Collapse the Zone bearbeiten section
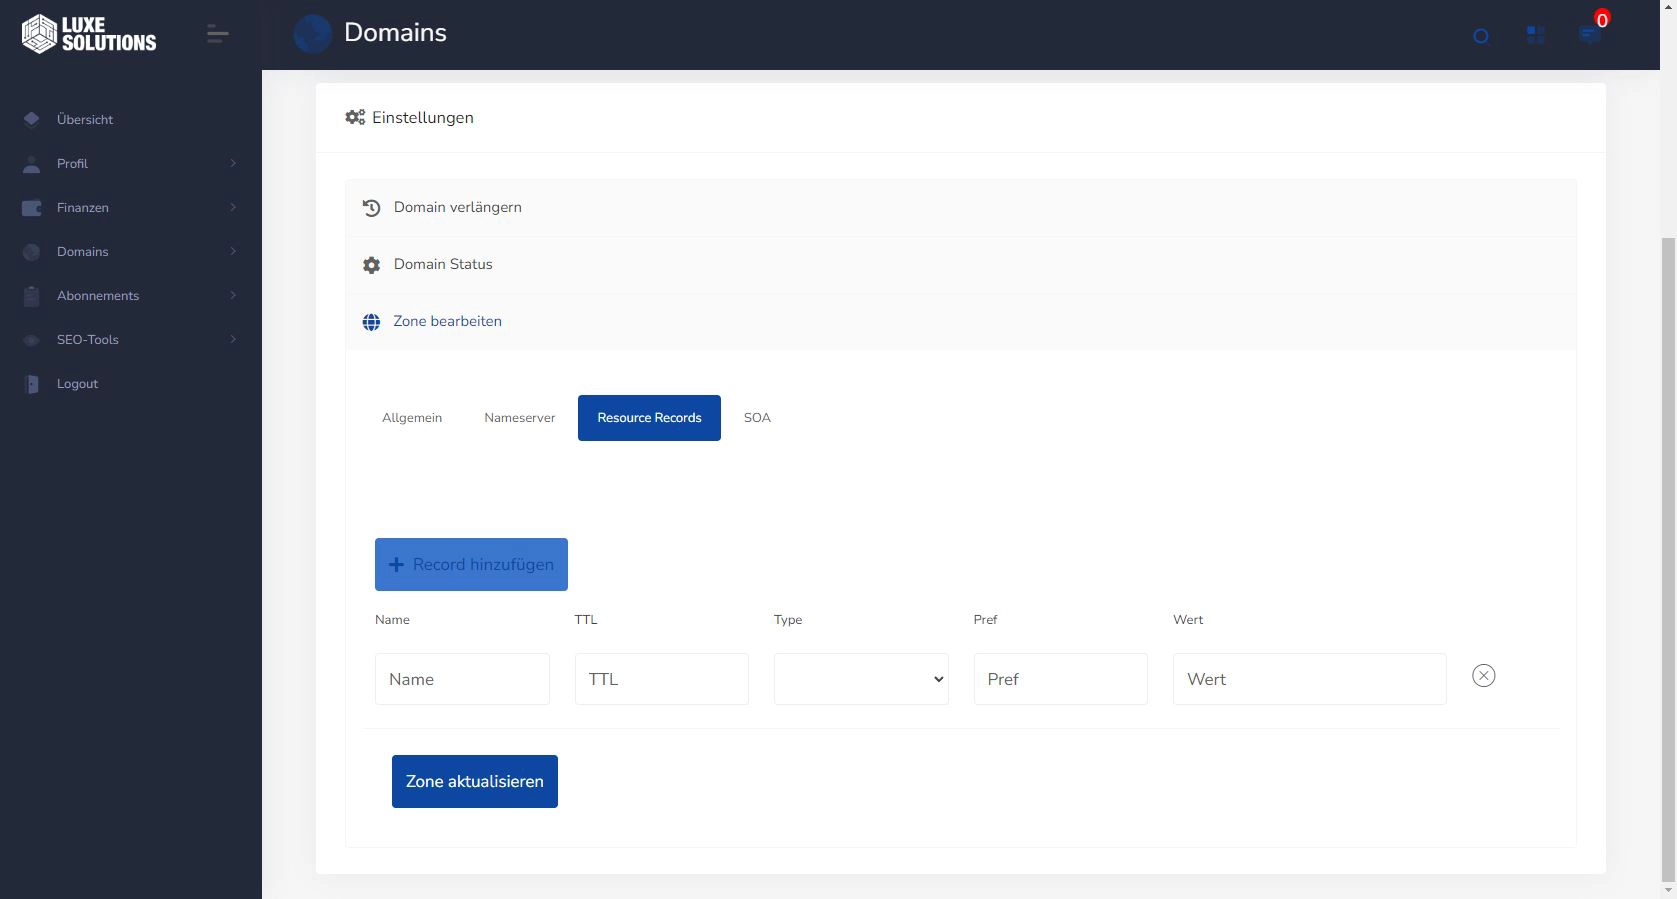The height and width of the screenshot is (899, 1677). (961, 322)
